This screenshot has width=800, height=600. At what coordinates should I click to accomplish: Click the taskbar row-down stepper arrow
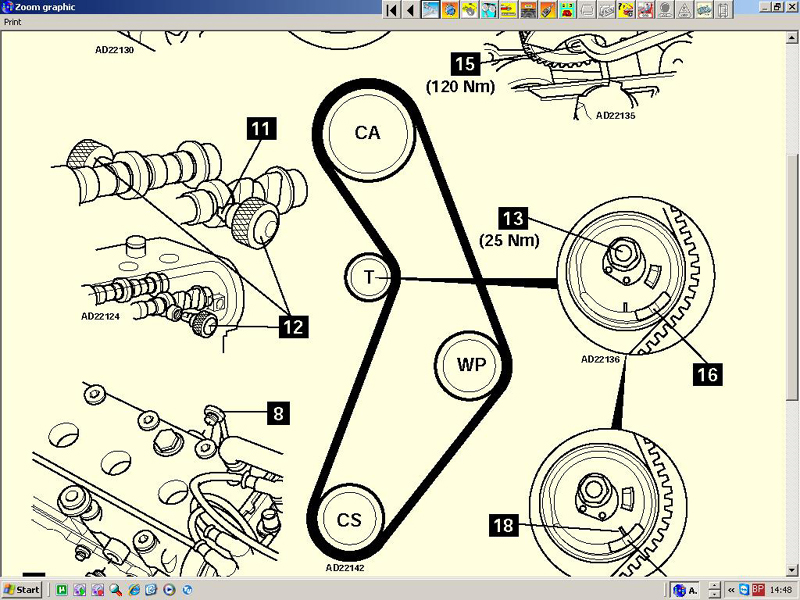[x=713, y=595]
